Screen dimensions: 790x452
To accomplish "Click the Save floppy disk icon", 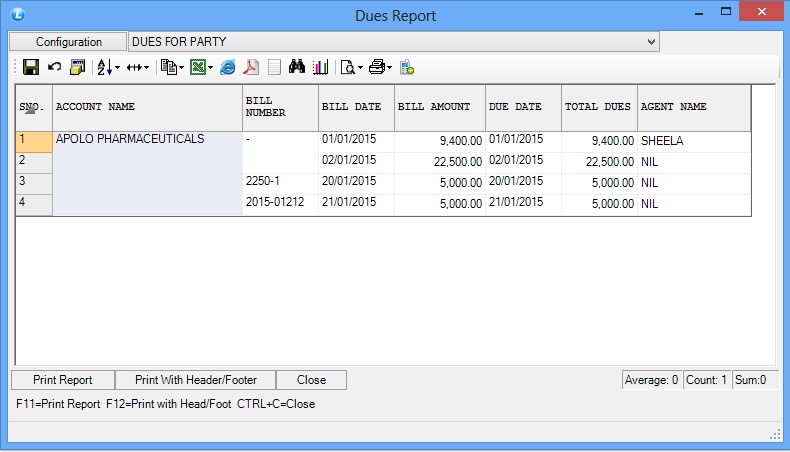I will click(31, 67).
